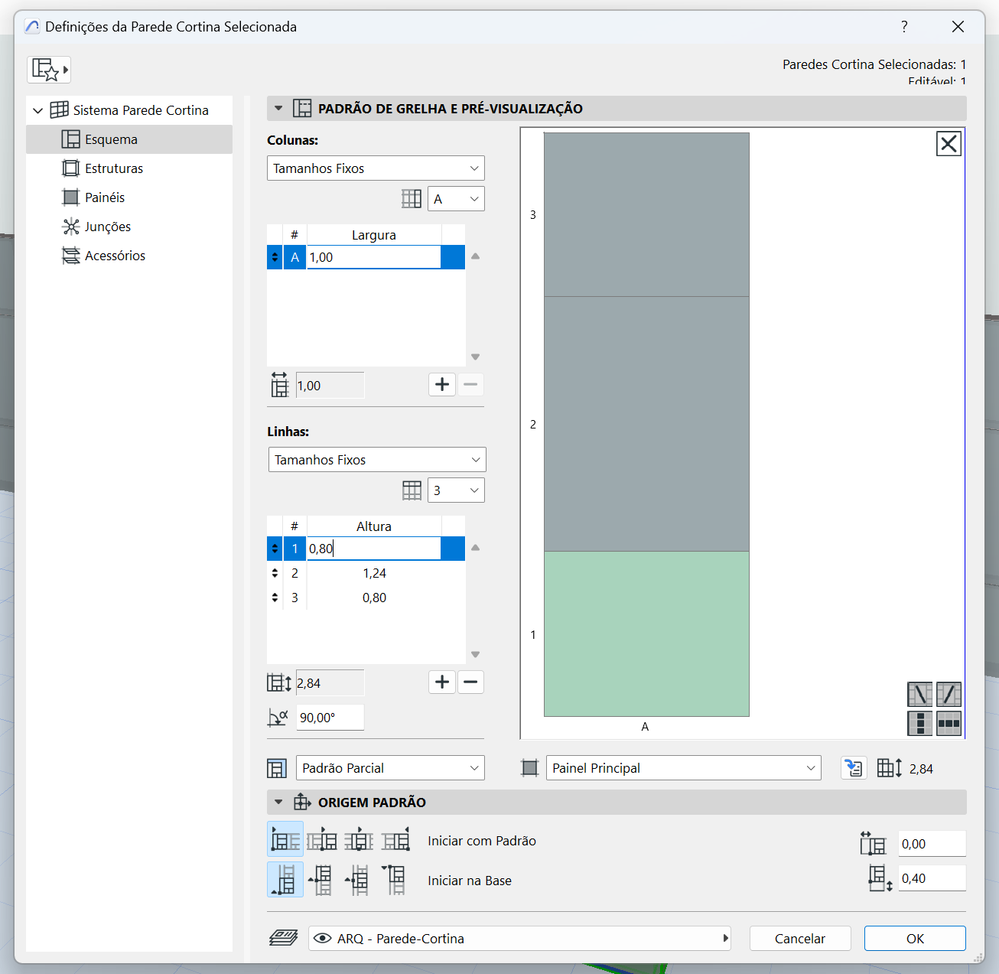Viewport: 999px width, 974px height.
Task: Click the column grid count icon
Action: click(412, 199)
